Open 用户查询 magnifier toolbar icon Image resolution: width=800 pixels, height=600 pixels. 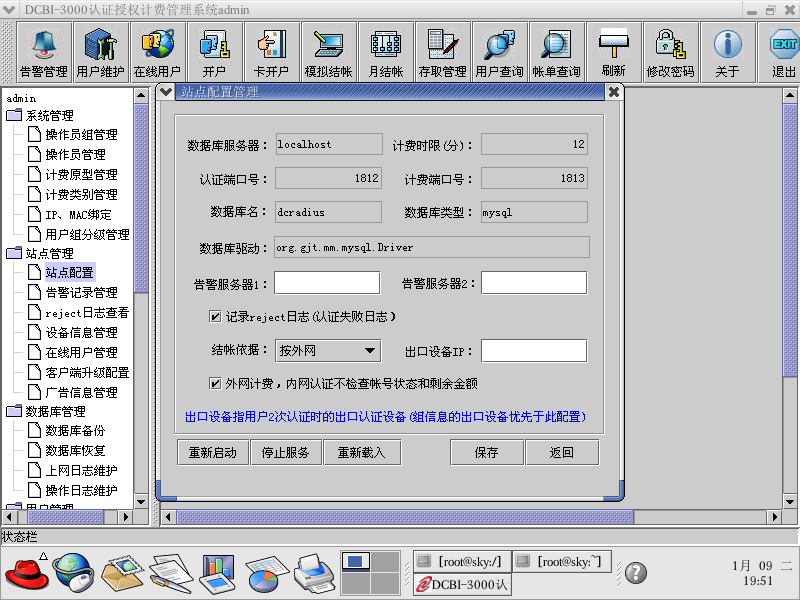[499, 52]
